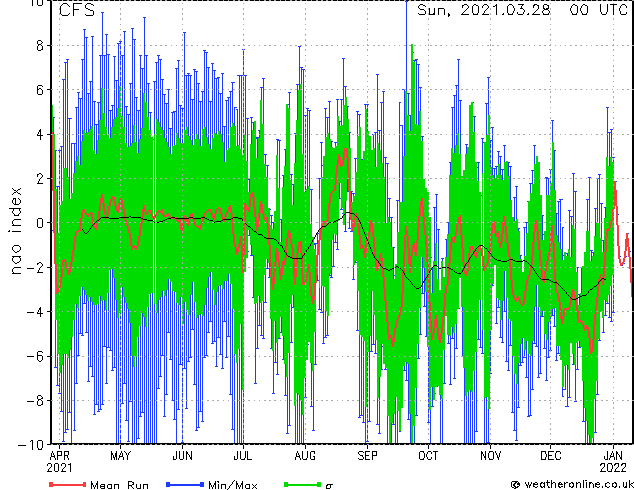Click the y-axis value -6

point(35,356)
